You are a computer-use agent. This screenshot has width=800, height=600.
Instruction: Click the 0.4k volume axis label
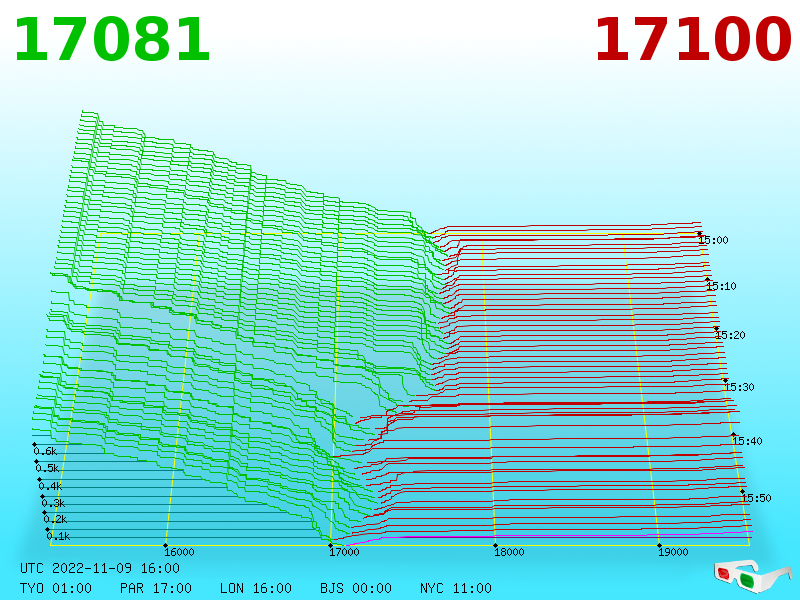50,486
